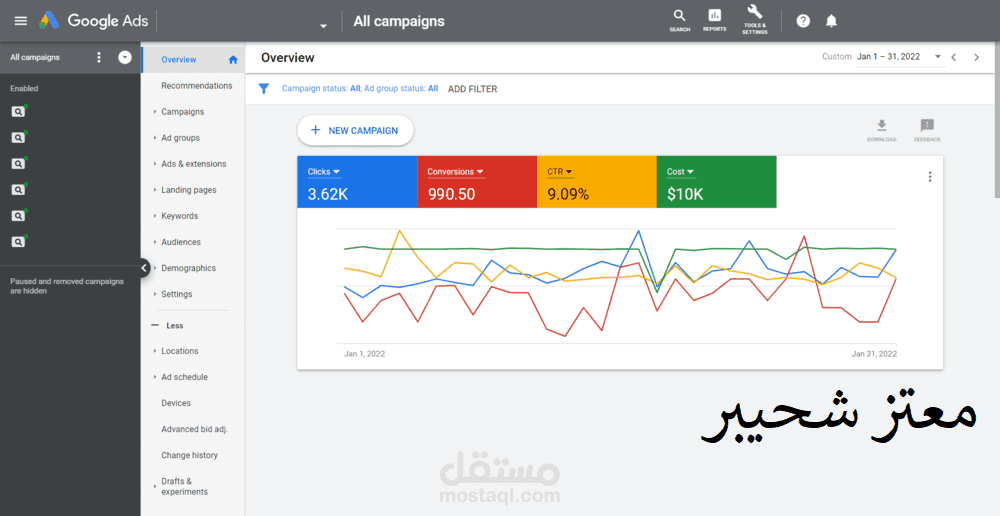Open Drafts & experiments page
This screenshot has height=516, width=1000.
pyautogui.click(x=184, y=487)
